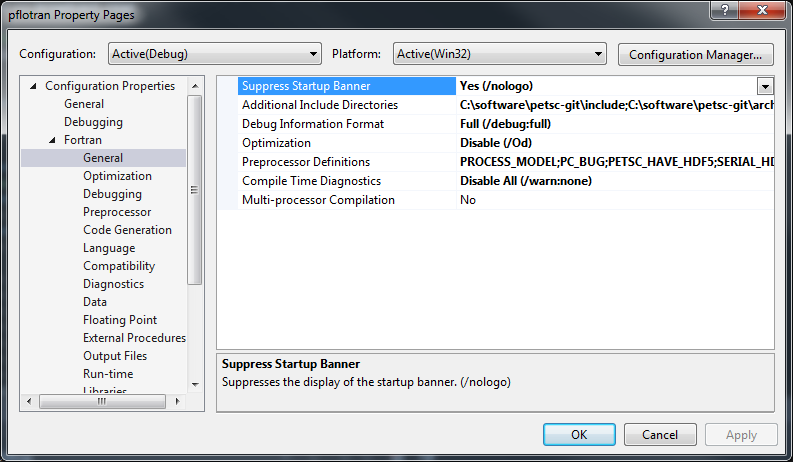The image size is (793, 462).
Task: Close the pflotran Property Pages dialog
Action: click(759, 10)
